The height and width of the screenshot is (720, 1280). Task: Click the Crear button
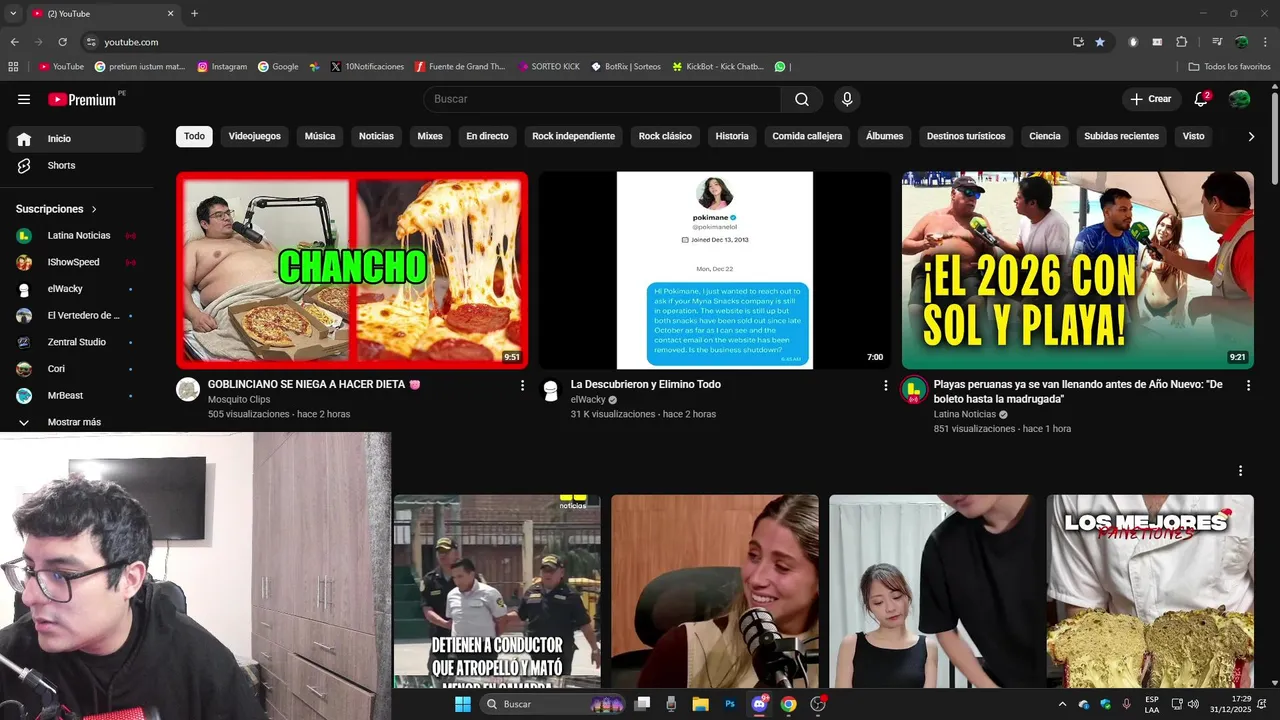coord(1150,99)
